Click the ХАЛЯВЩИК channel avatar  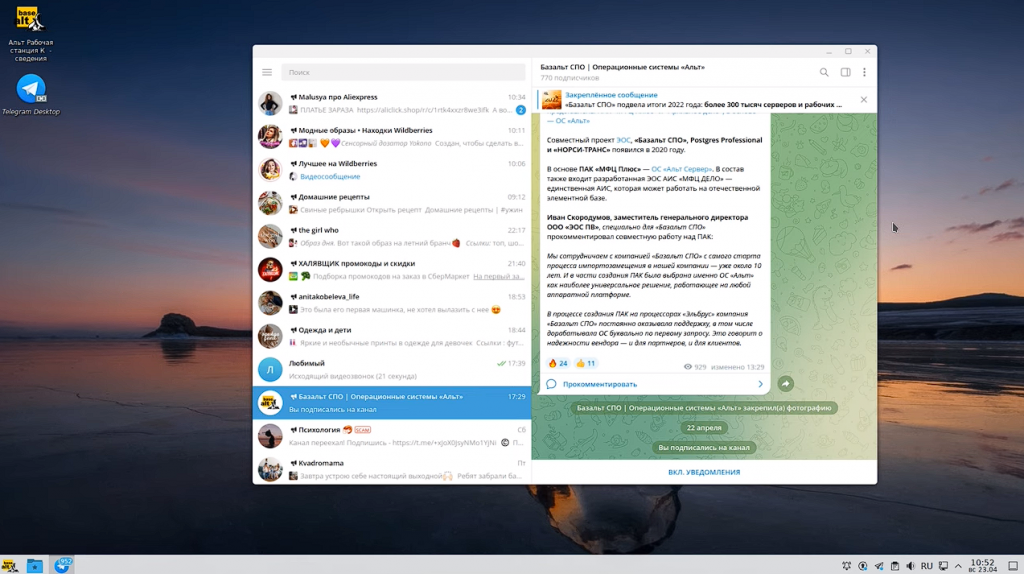pyautogui.click(x=270, y=270)
